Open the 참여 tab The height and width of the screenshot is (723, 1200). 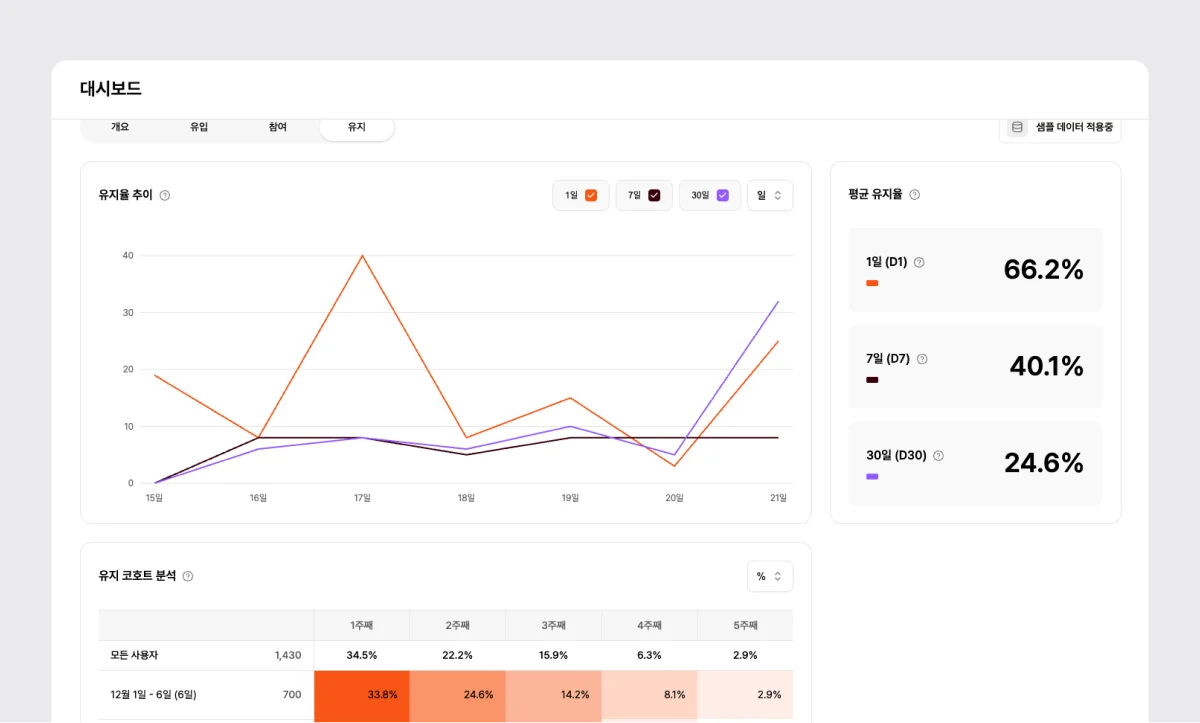[x=277, y=127]
